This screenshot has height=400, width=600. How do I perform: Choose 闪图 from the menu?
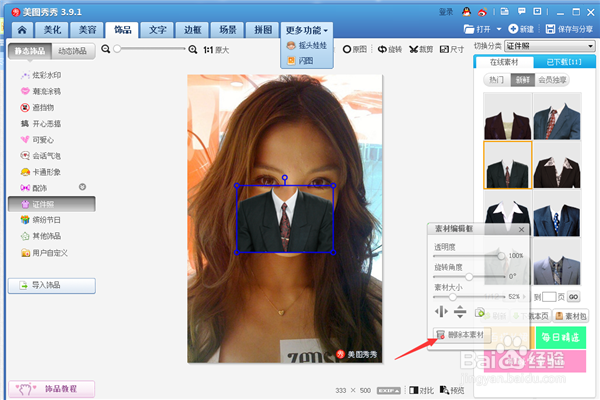pos(301,60)
